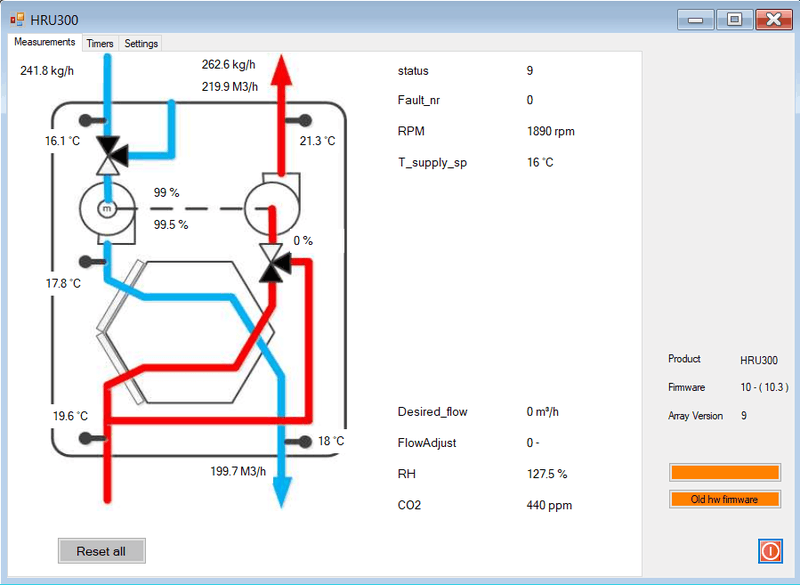The width and height of the screenshot is (800, 585).
Task: Click the blue supply air arrow
Action: [282, 492]
